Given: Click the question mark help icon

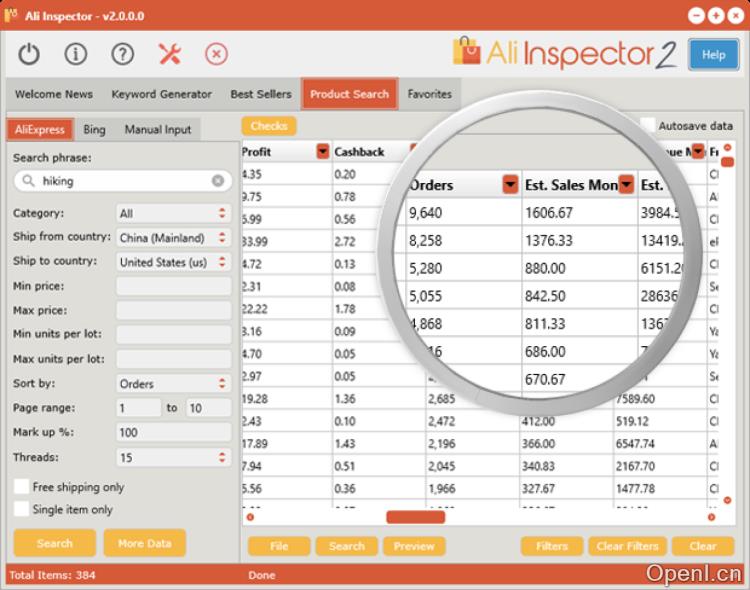Looking at the screenshot, I should tap(122, 54).
